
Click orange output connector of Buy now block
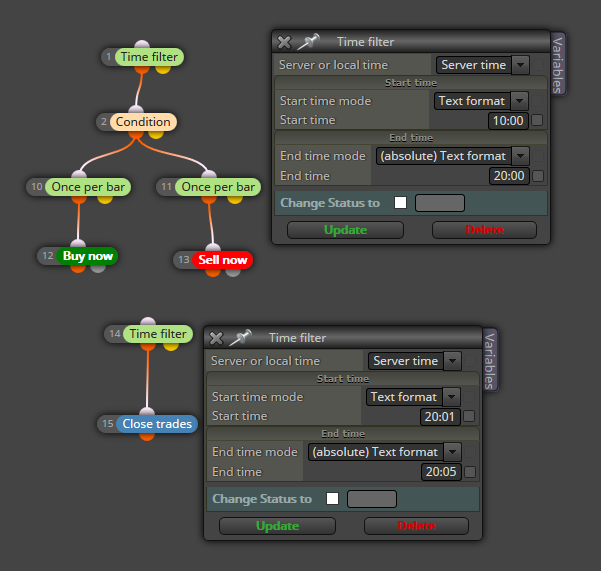pos(78,269)
